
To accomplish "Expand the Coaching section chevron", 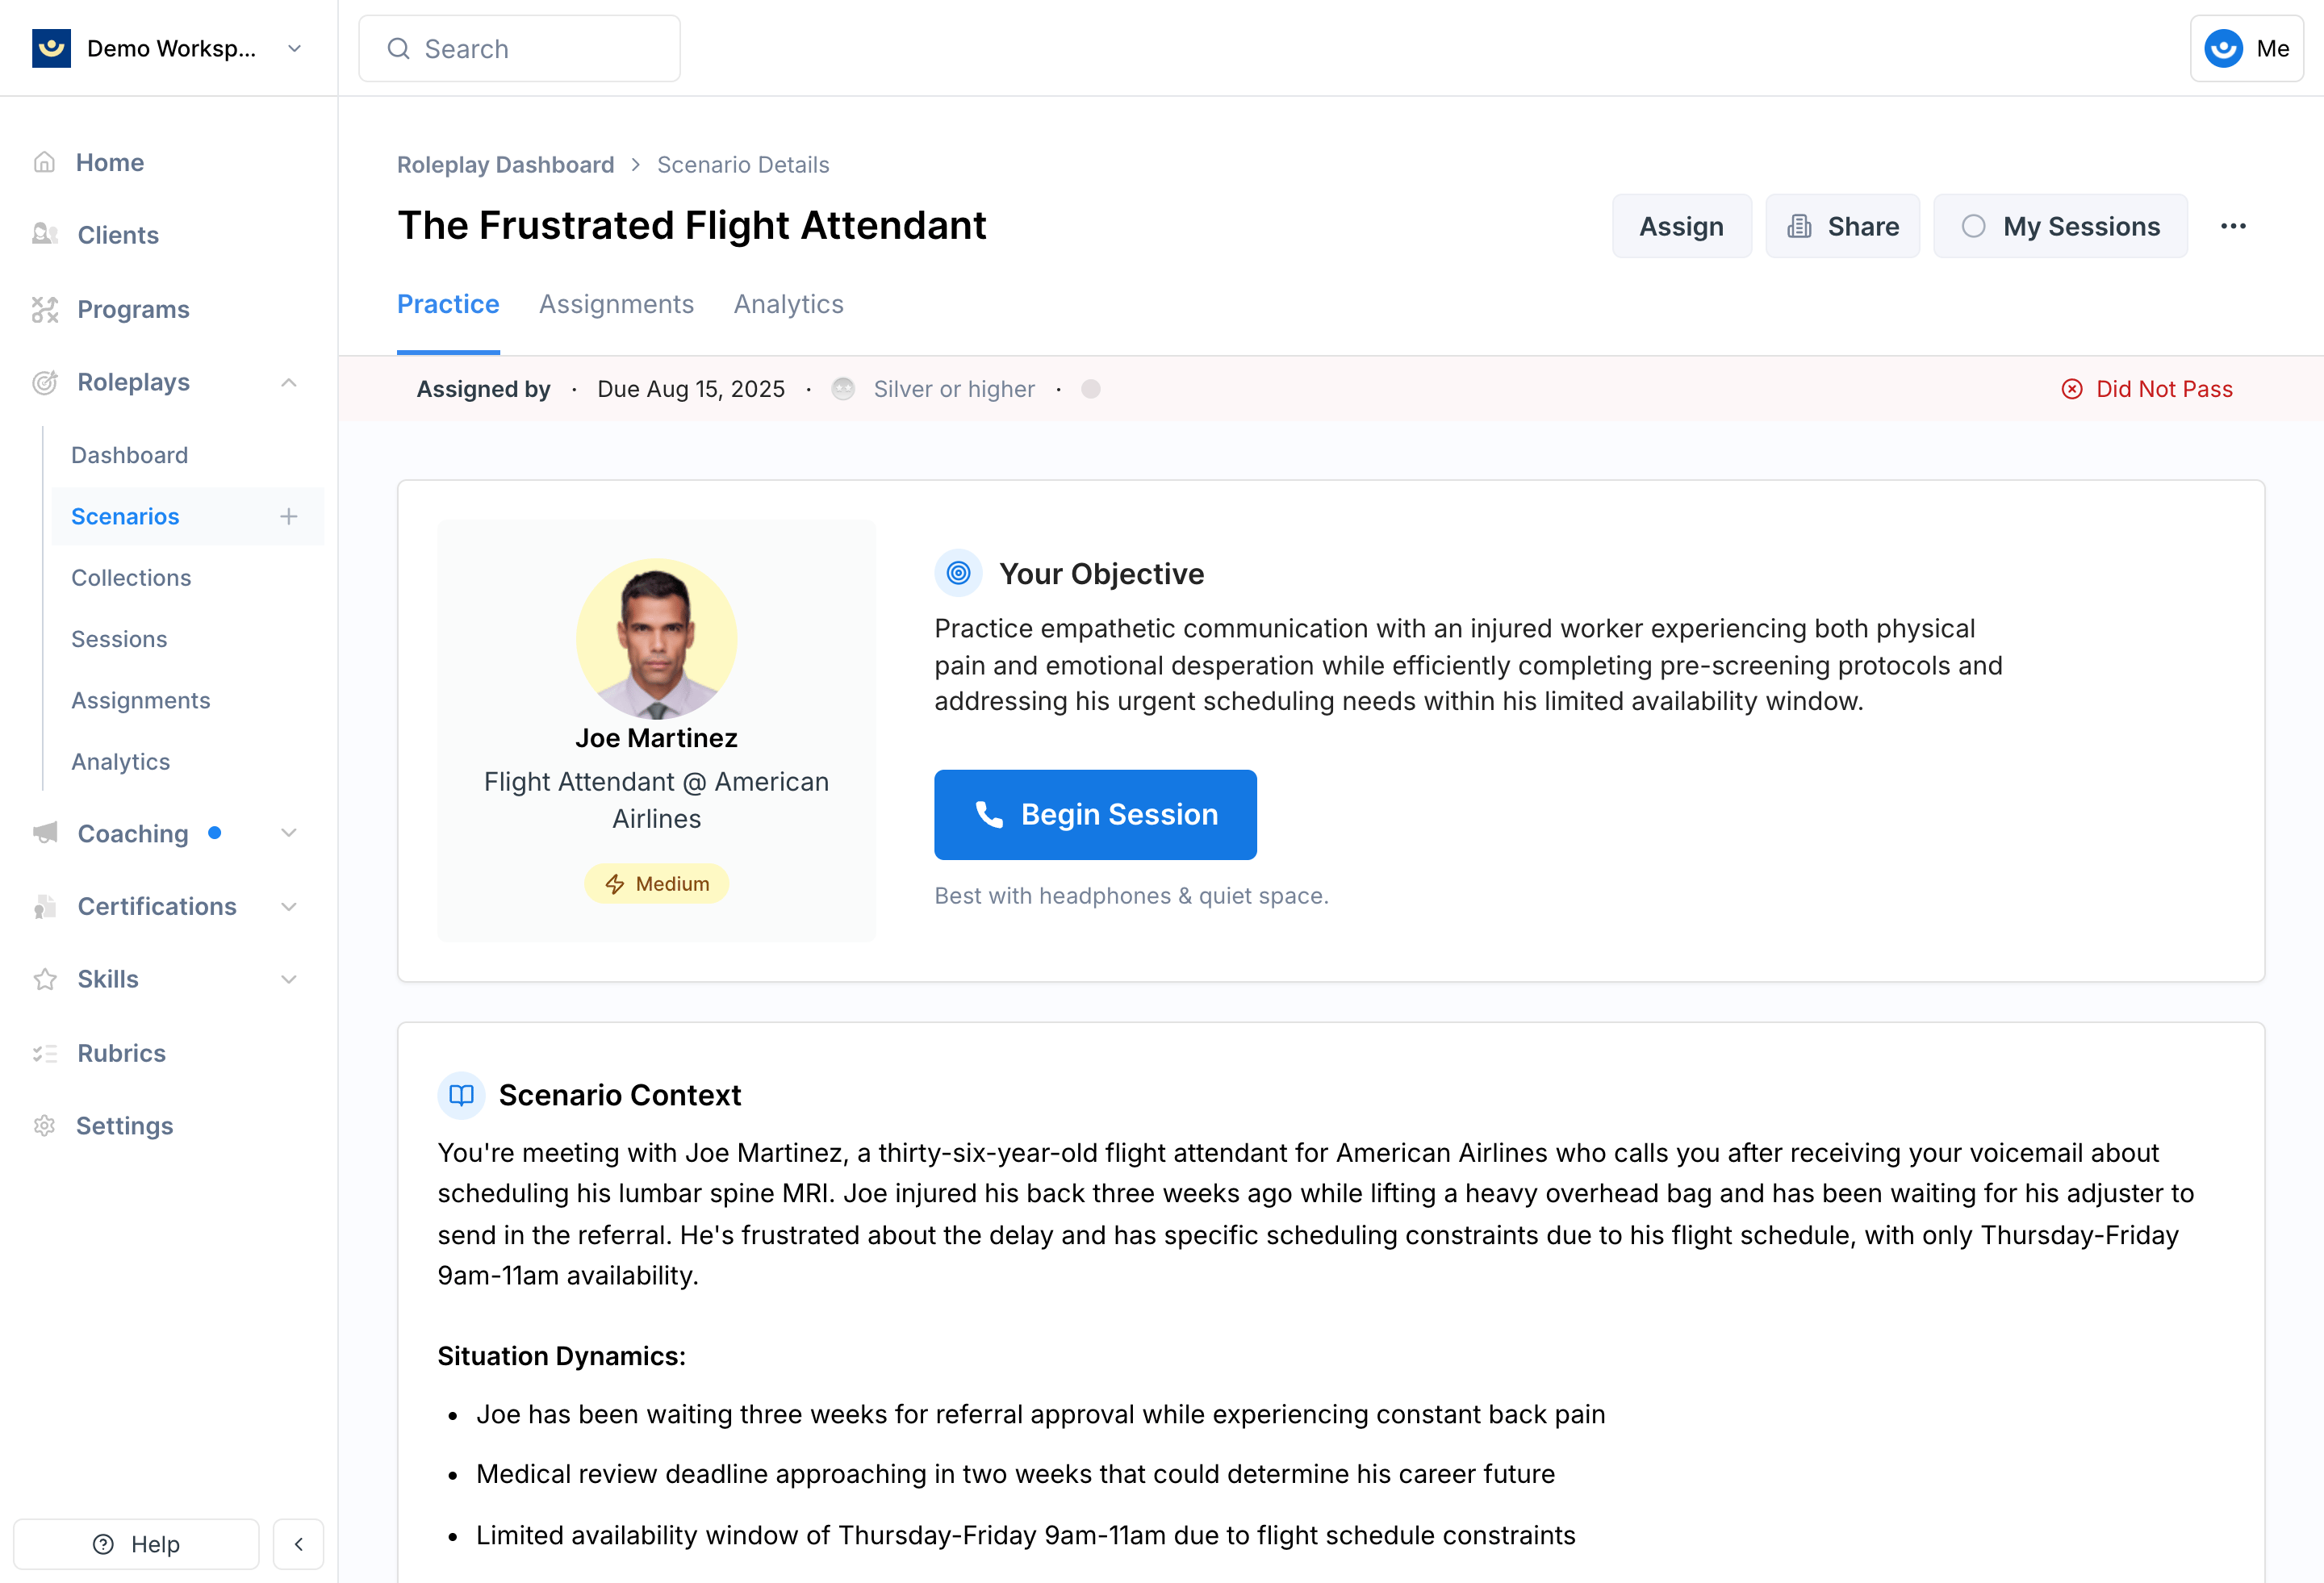I will [x=289, y=833].
